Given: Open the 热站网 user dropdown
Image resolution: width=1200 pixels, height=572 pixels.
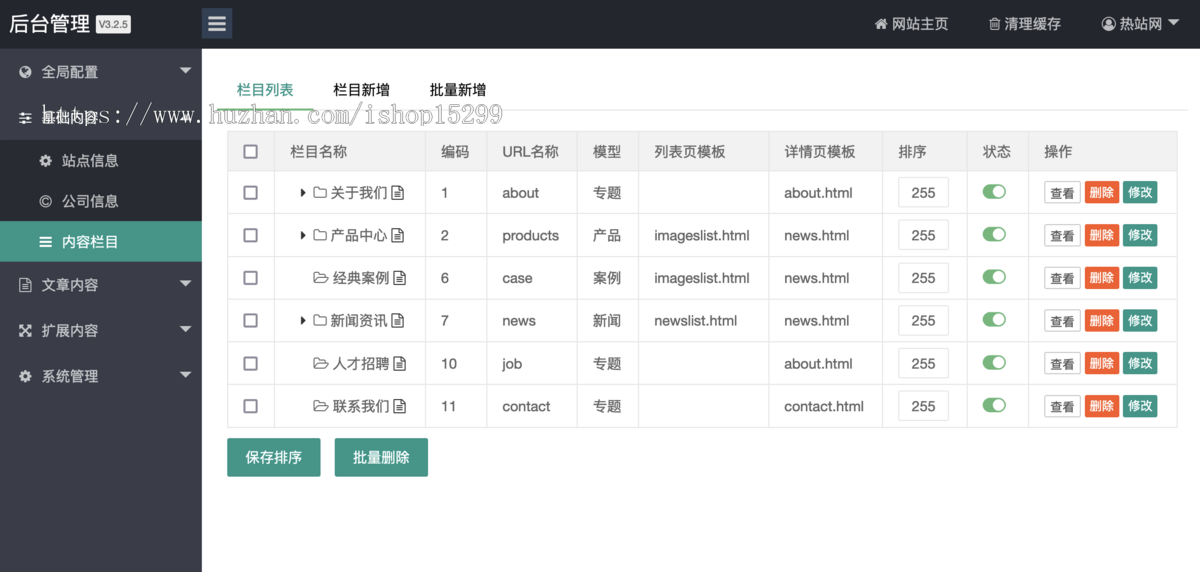Looking at the screenshot, I should [1140, 24].
